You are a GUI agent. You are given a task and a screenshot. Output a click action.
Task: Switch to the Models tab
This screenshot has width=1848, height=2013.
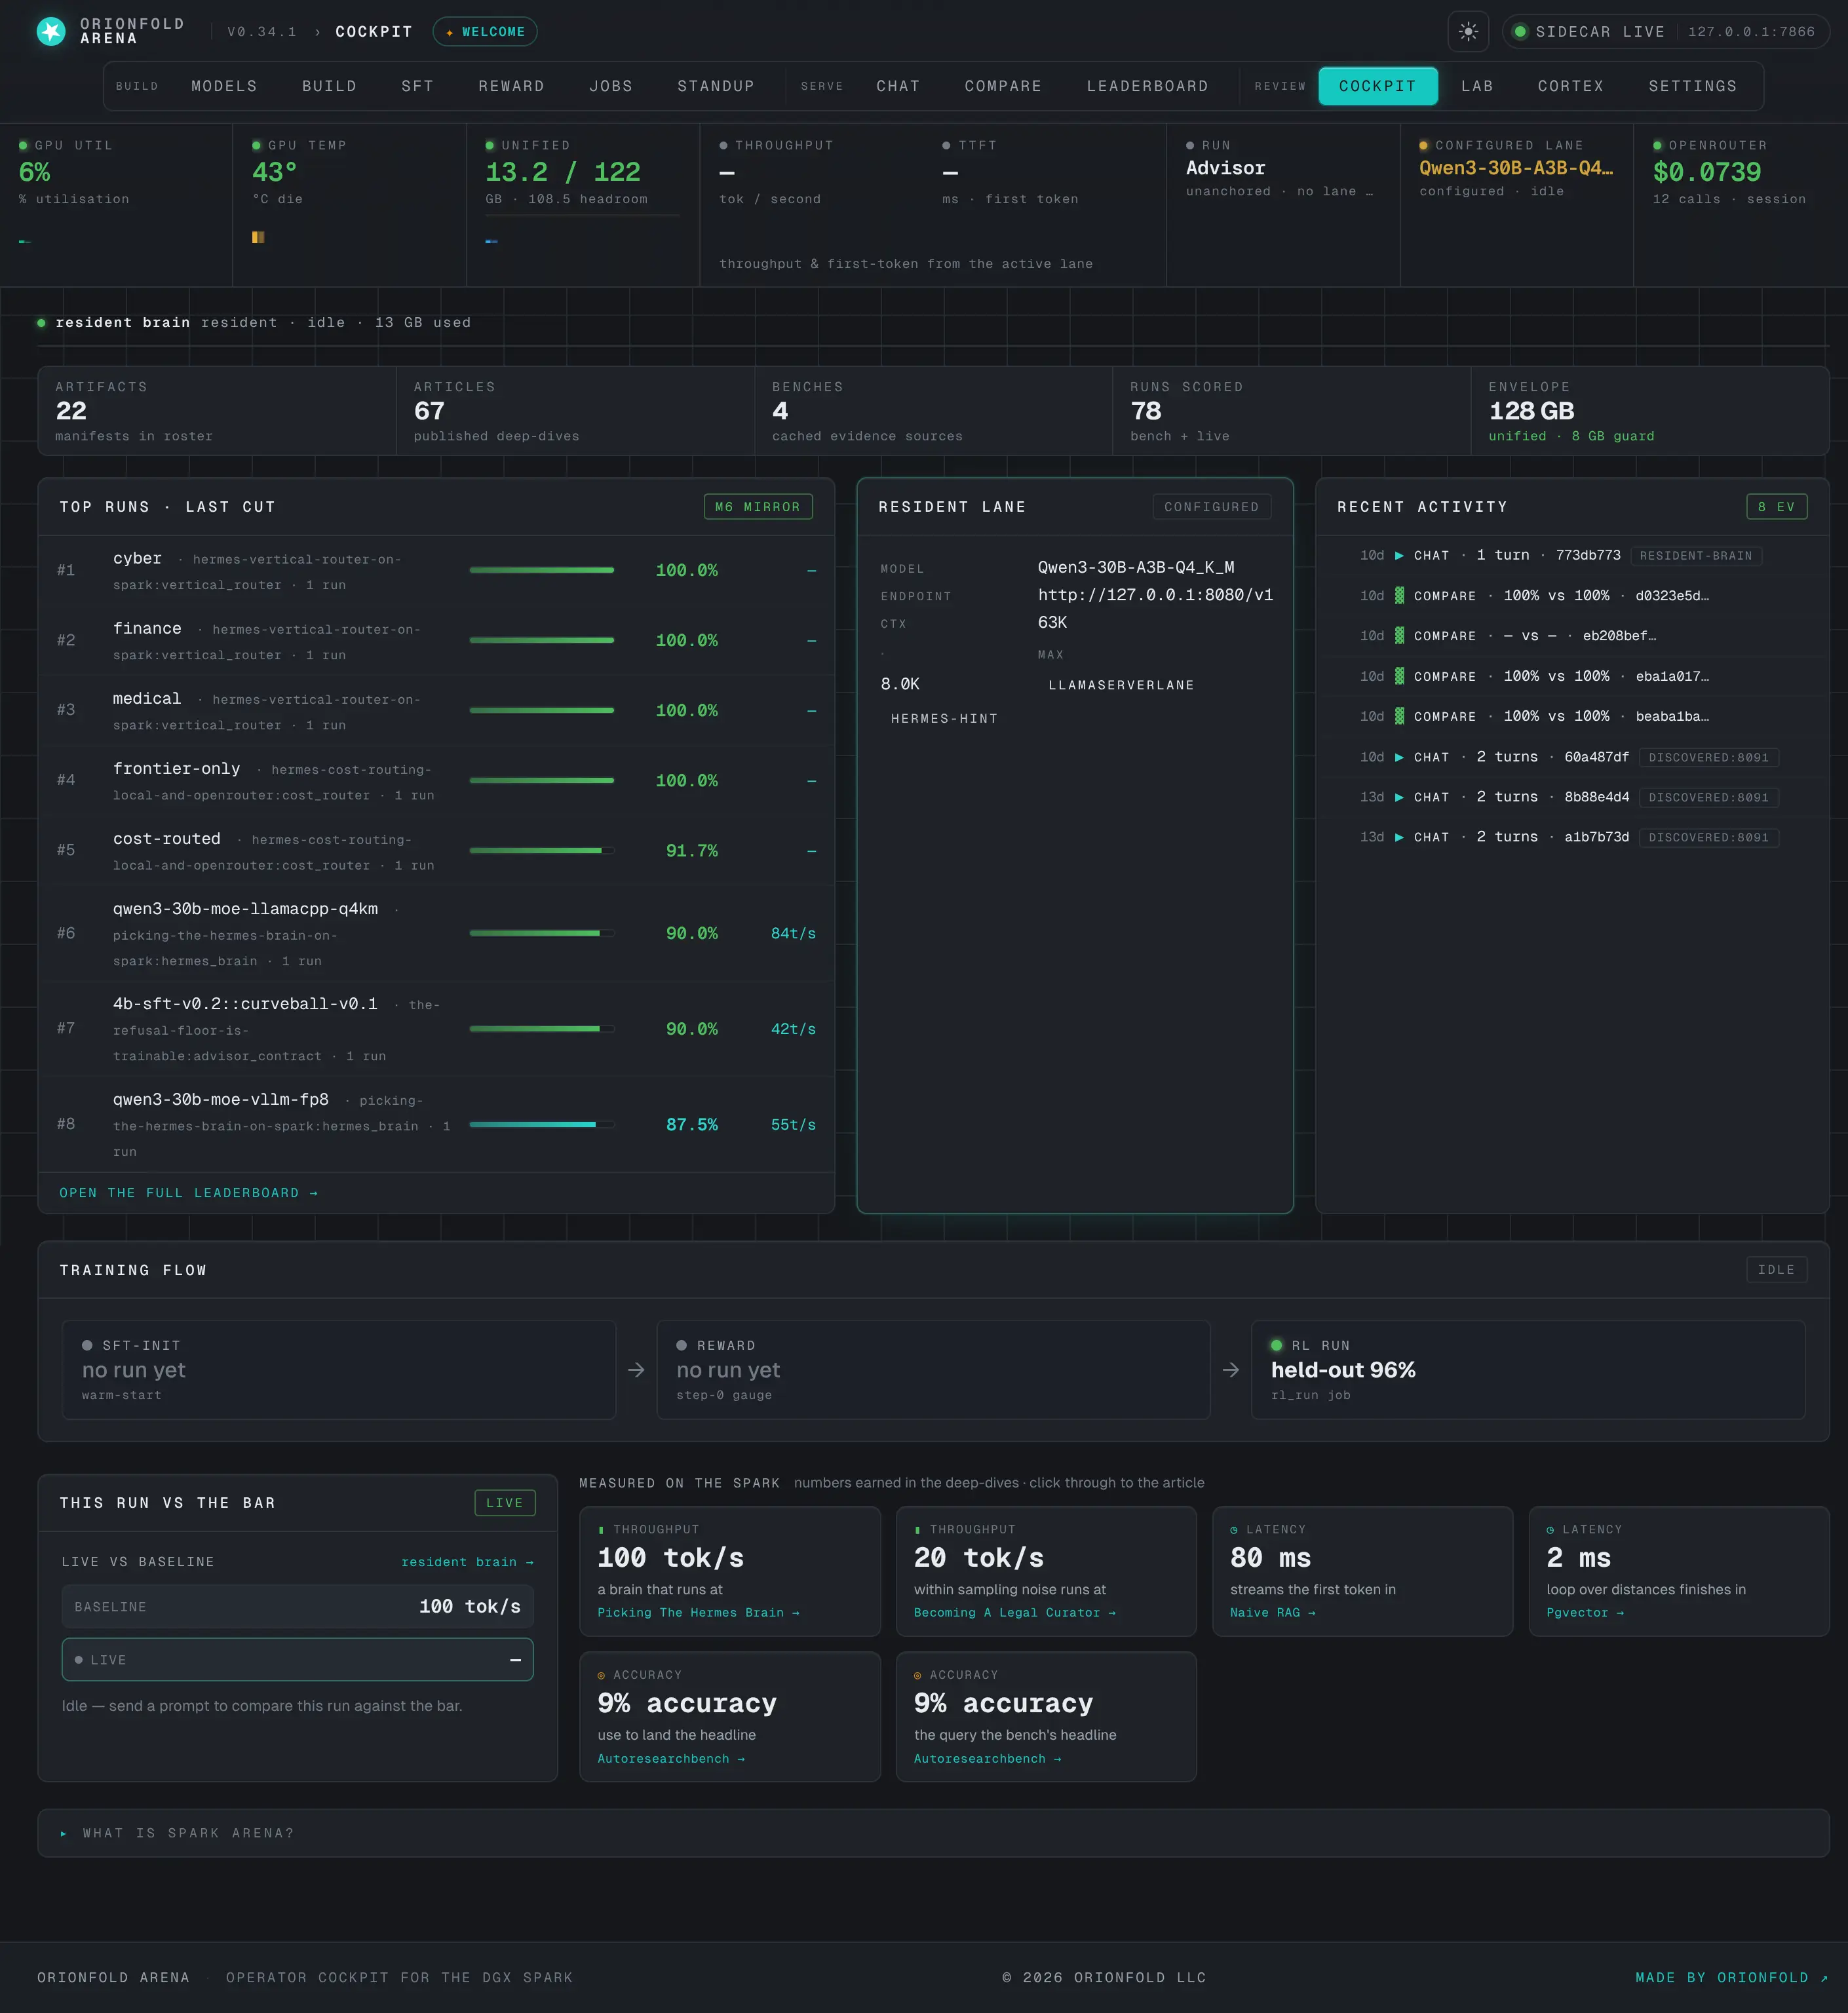point(224,86)
